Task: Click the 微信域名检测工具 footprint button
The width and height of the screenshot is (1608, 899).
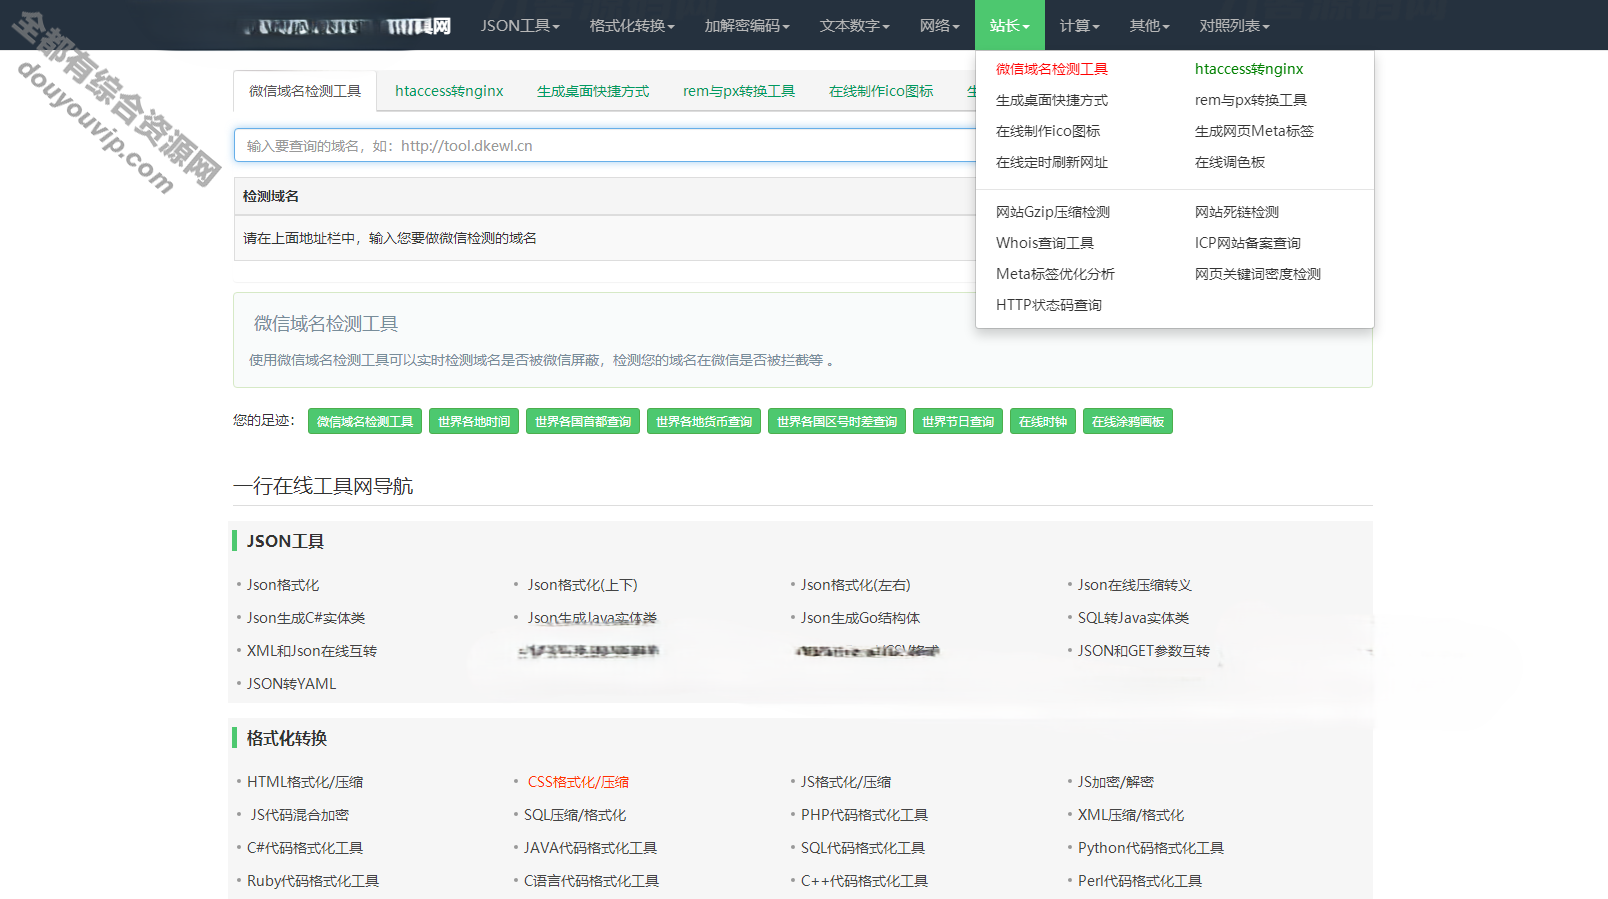Action: click(365, 421)
